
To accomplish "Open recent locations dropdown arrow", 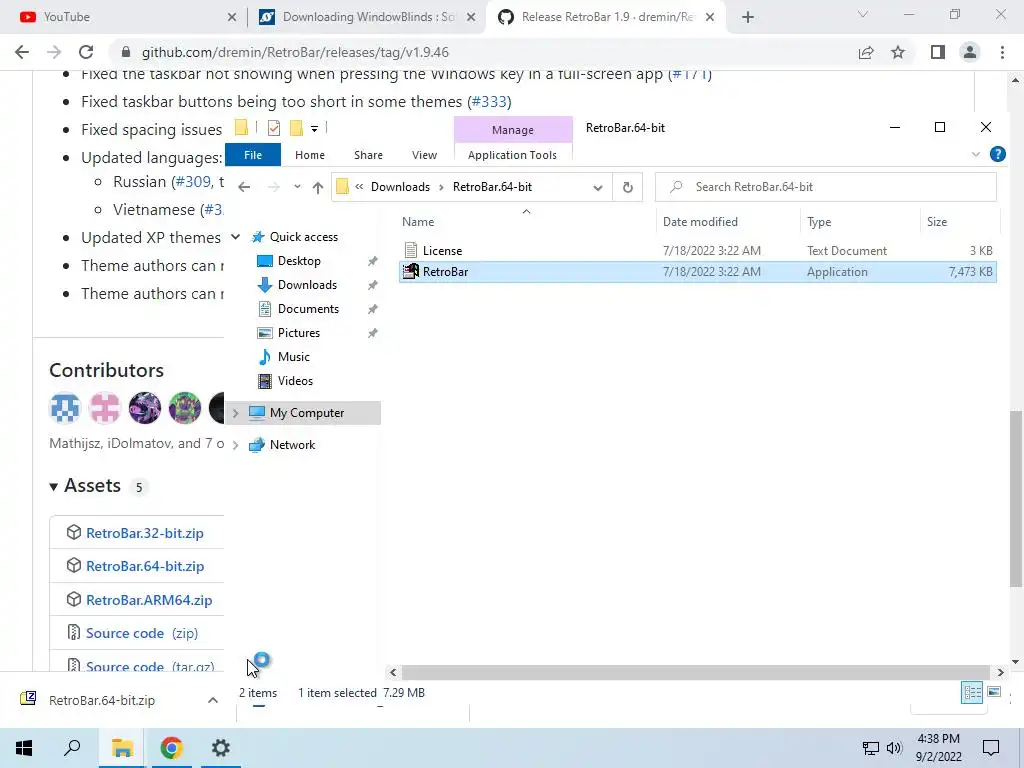I will click(297, 187).
